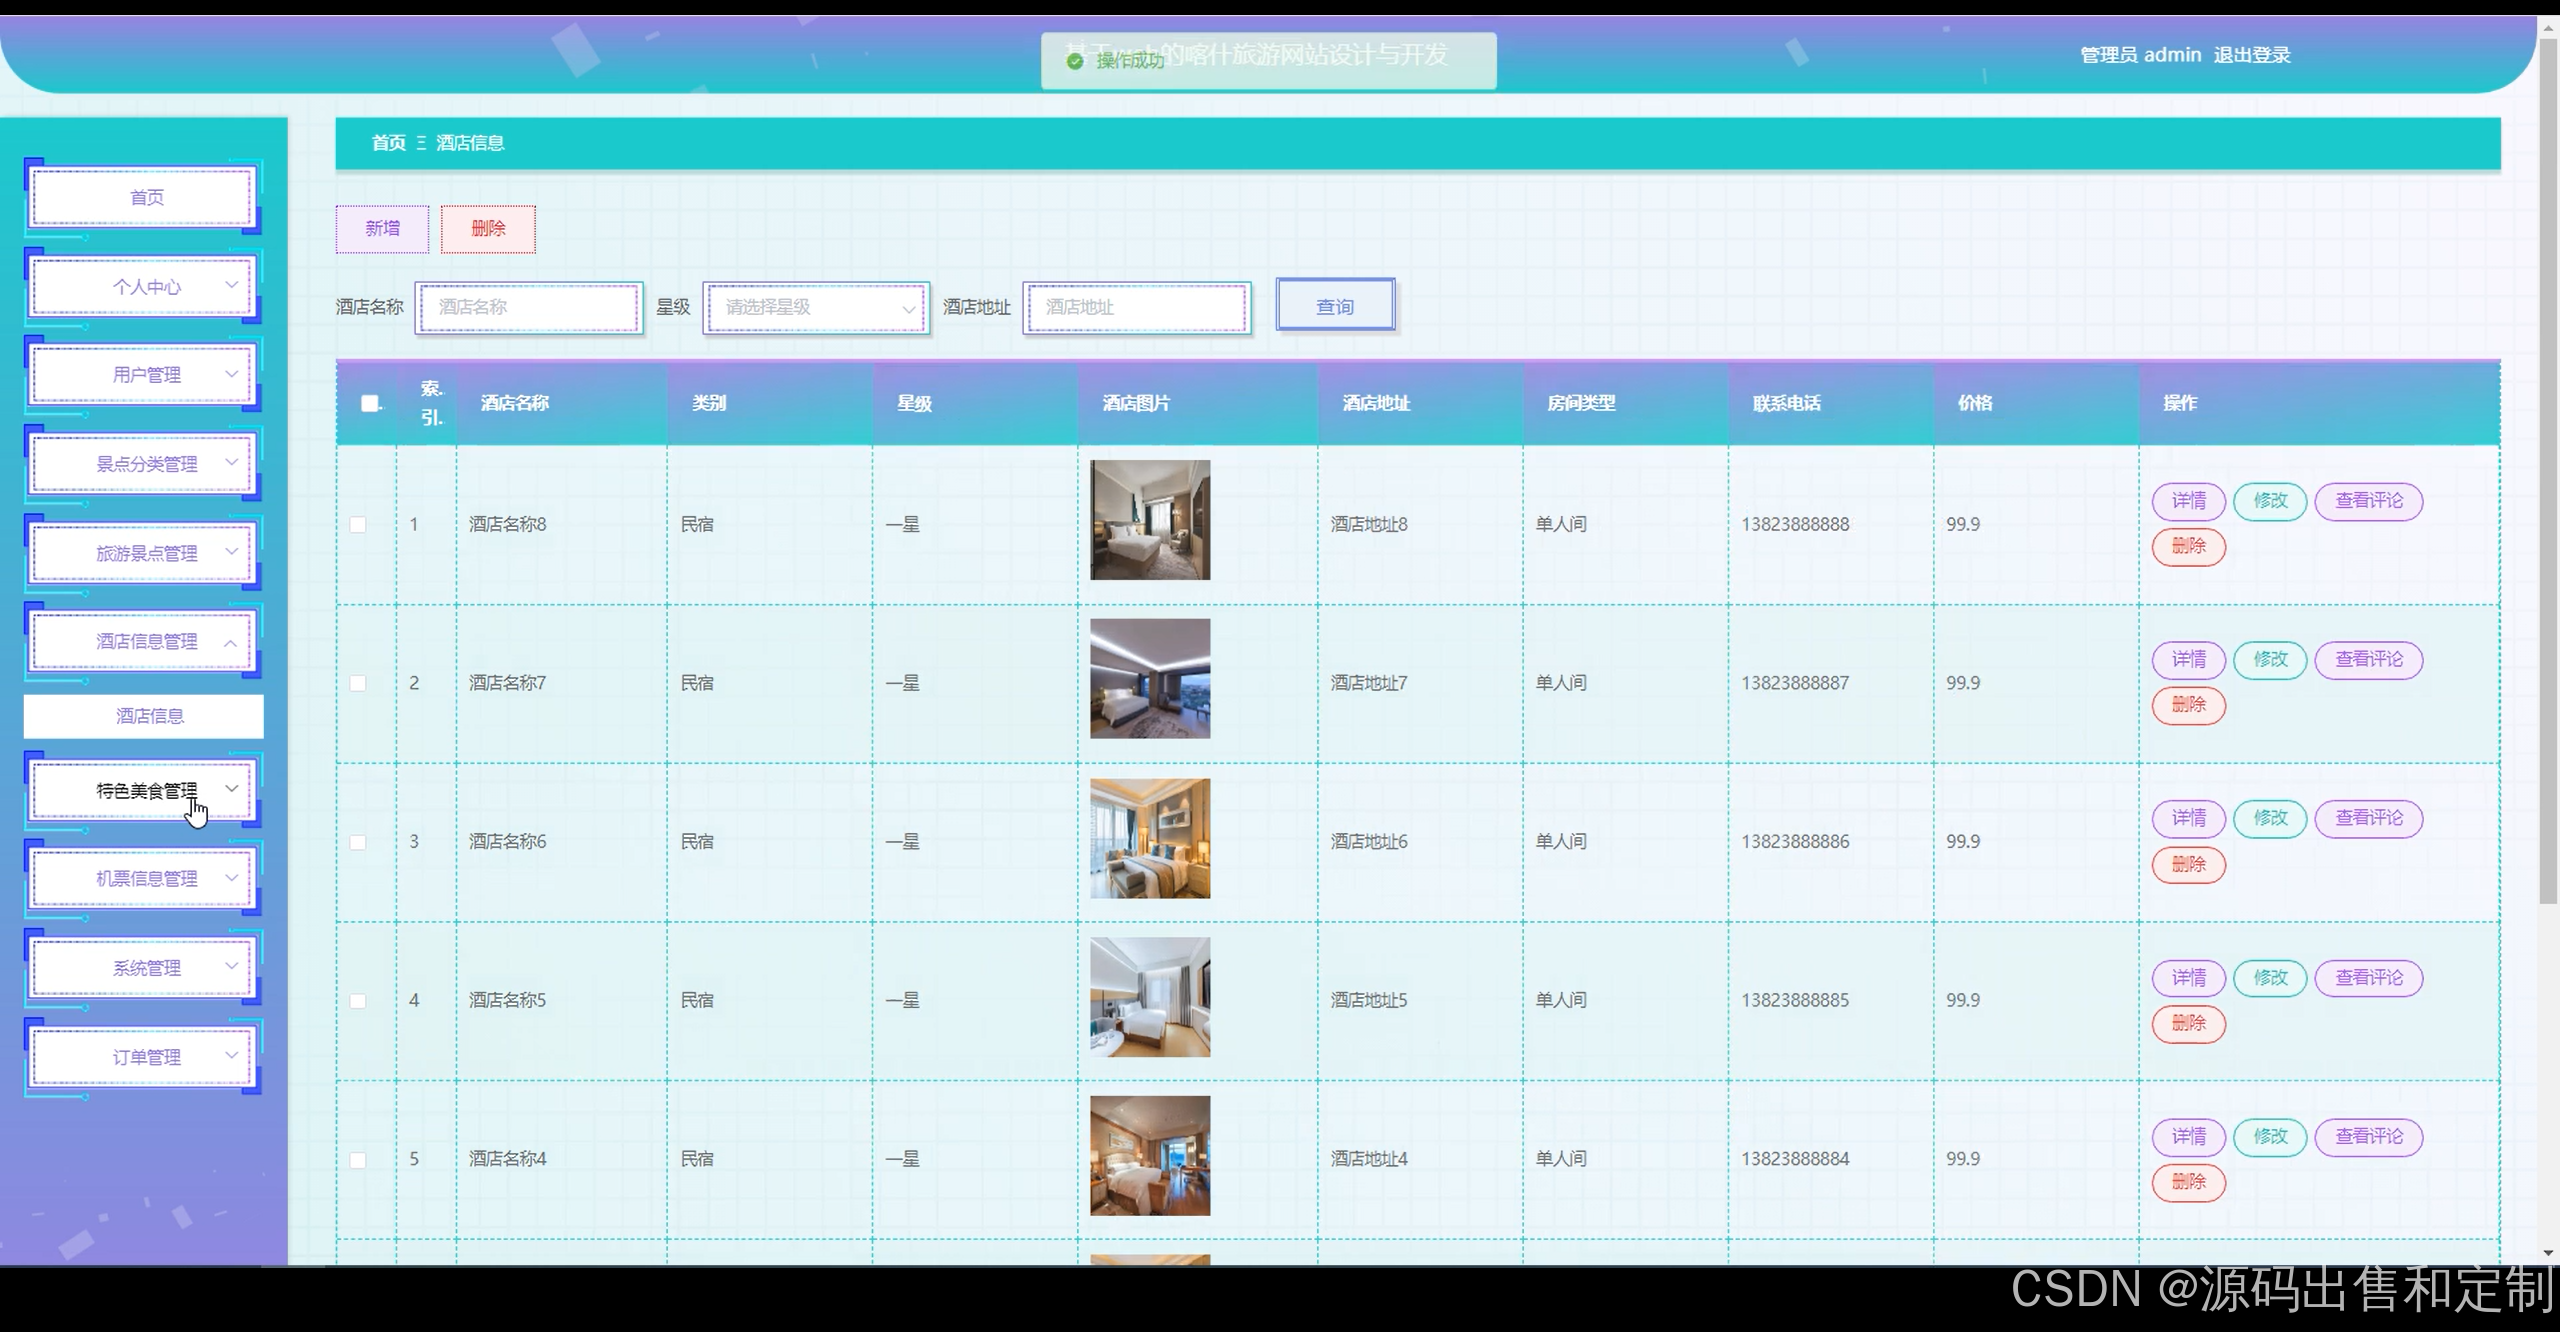Click the red 删除 batch delete button
The width and height of the screenshot is (2560, 1332).
click(x=488, y=229)
